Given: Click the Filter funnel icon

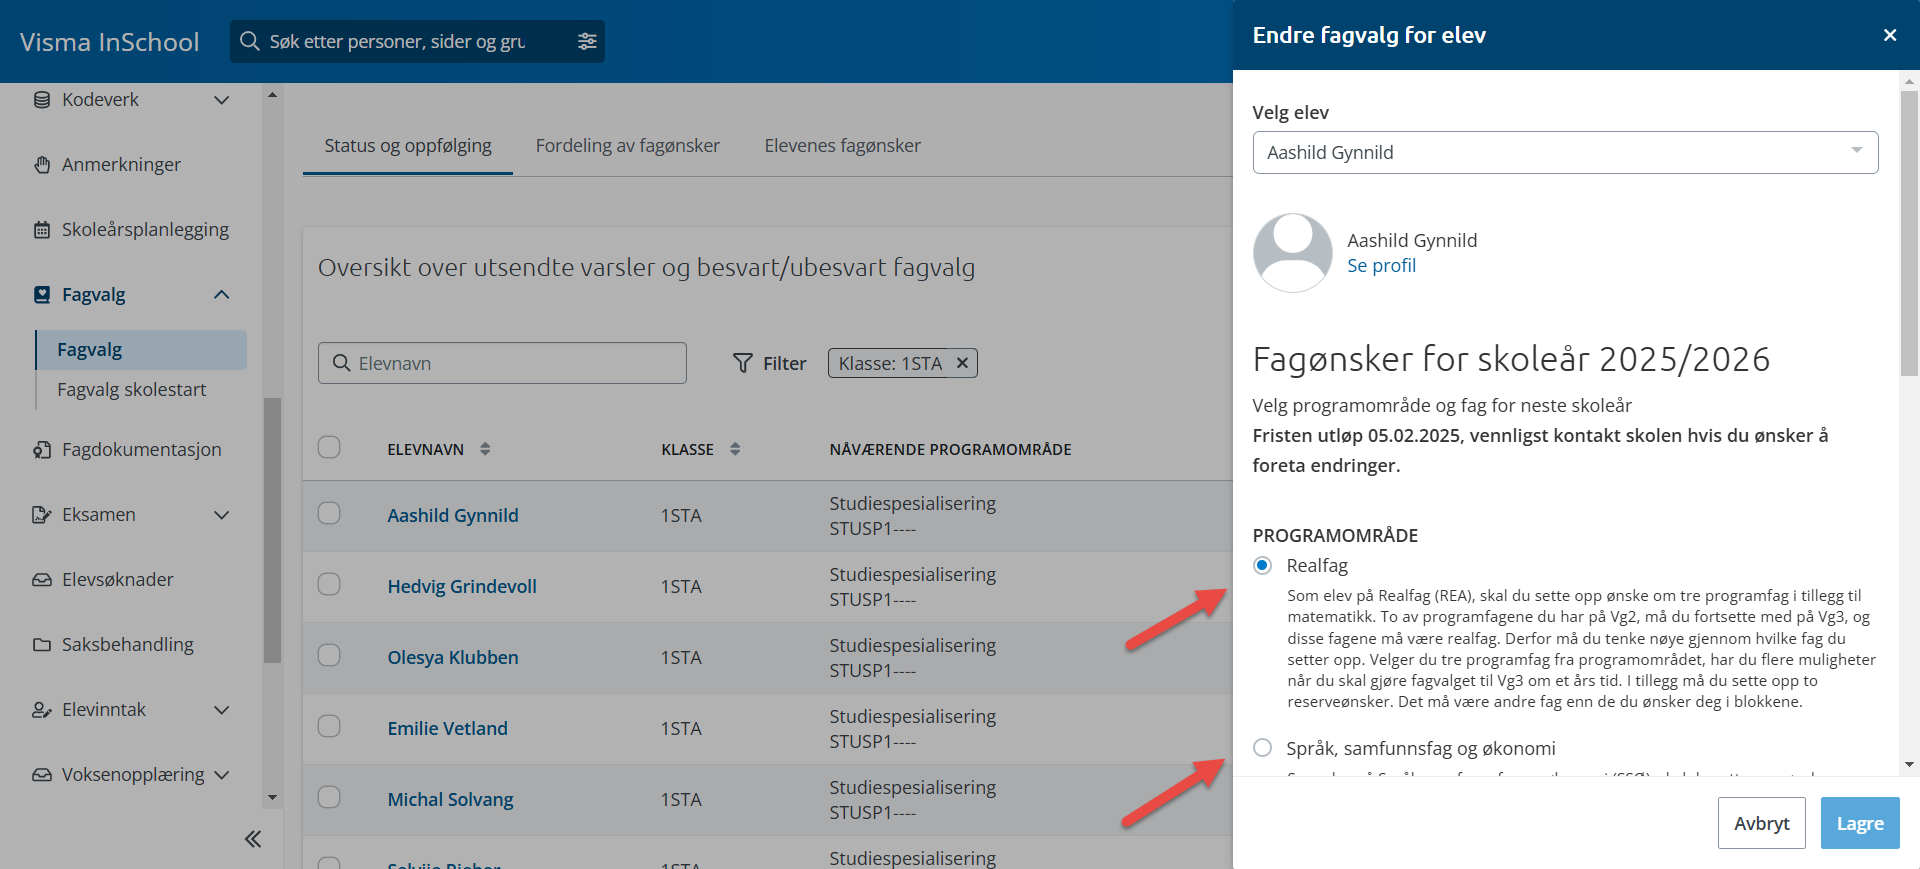Looking at the screenshot, I should 743,363.
